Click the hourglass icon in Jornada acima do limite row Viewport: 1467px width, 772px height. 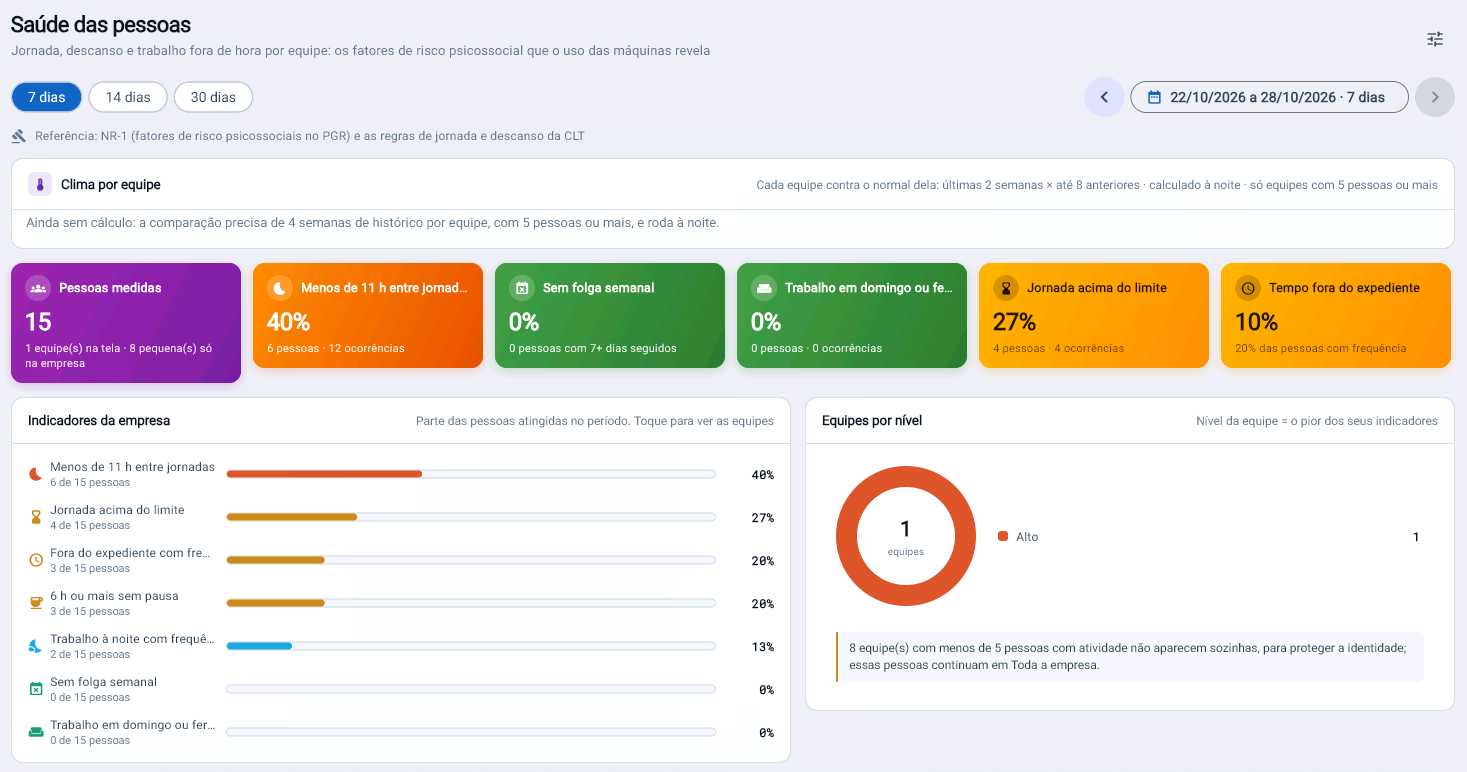point(36,517)
